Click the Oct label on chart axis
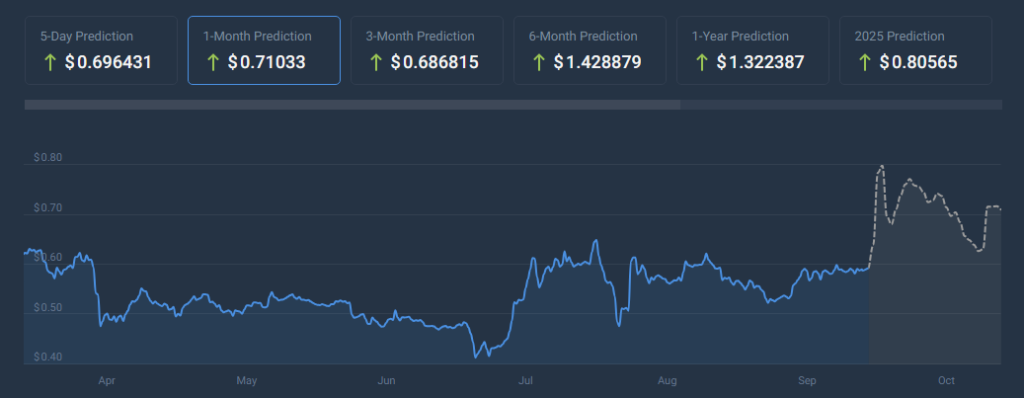Viewport: 1024px width, 398px height. tap(946, 380)
